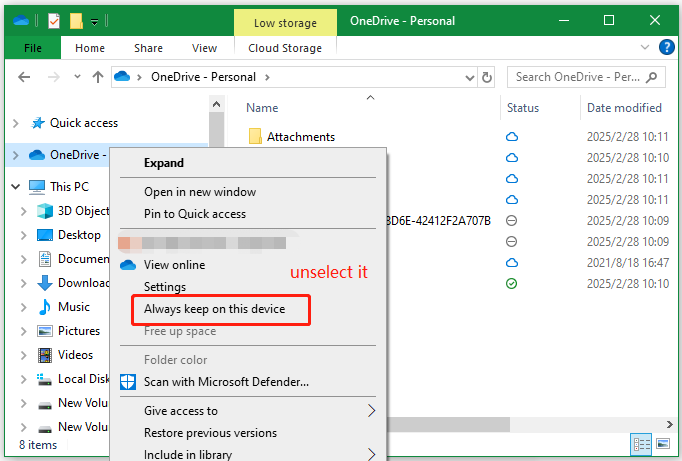
Task: Collapse the This PC tree node
Action: coord(16,187)
